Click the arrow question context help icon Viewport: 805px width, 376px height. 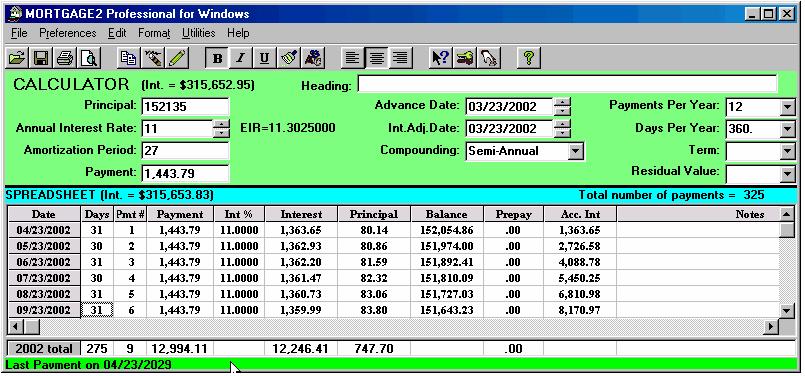(x=440, y=58)
